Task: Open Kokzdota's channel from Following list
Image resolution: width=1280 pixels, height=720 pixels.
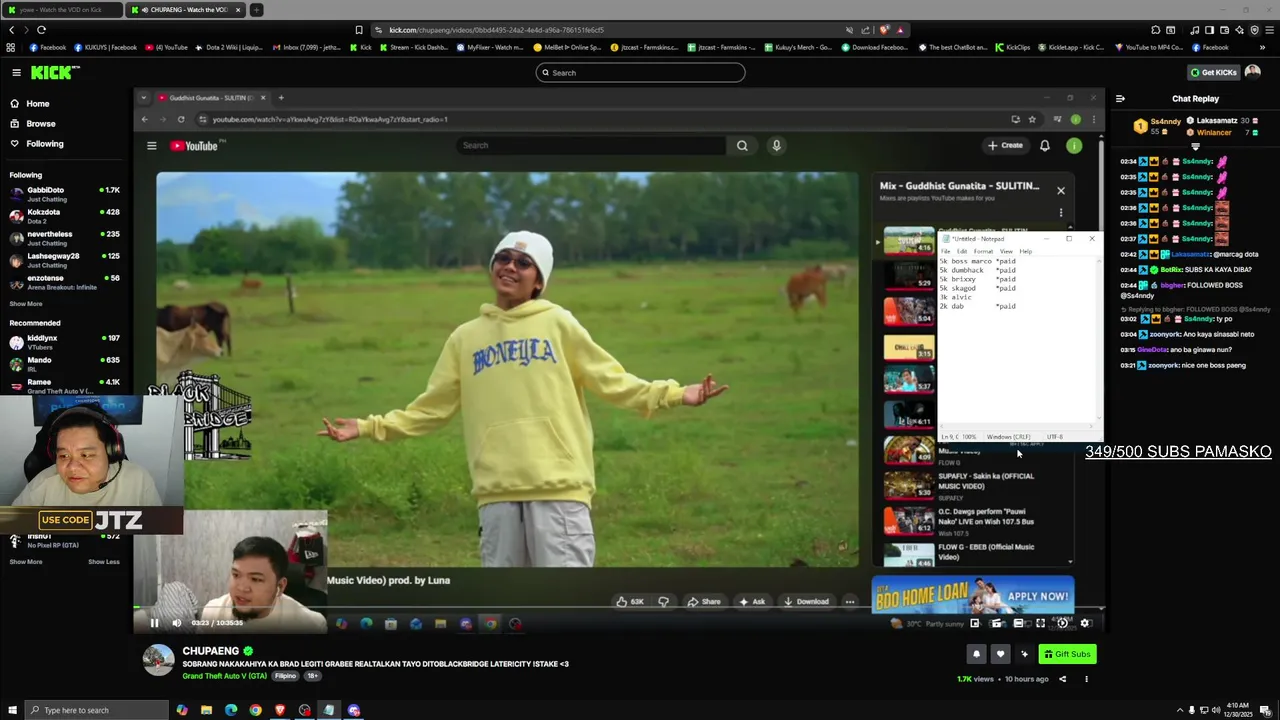Action: tap(64, 215)
